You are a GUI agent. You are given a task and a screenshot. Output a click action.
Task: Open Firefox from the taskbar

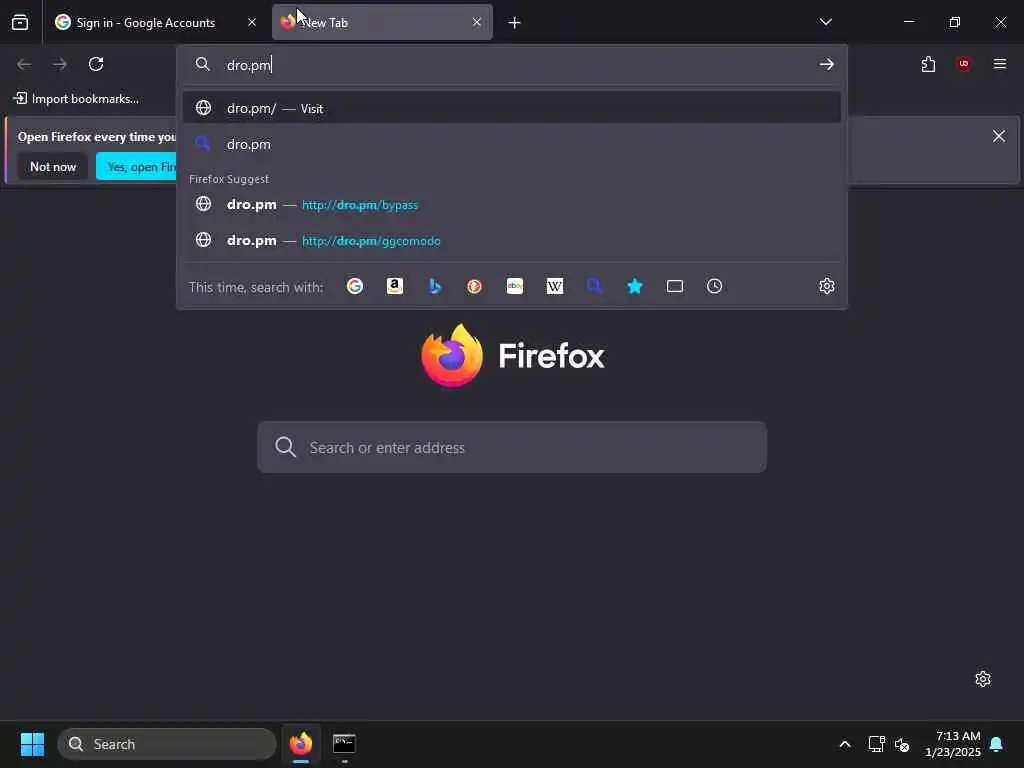301,744
